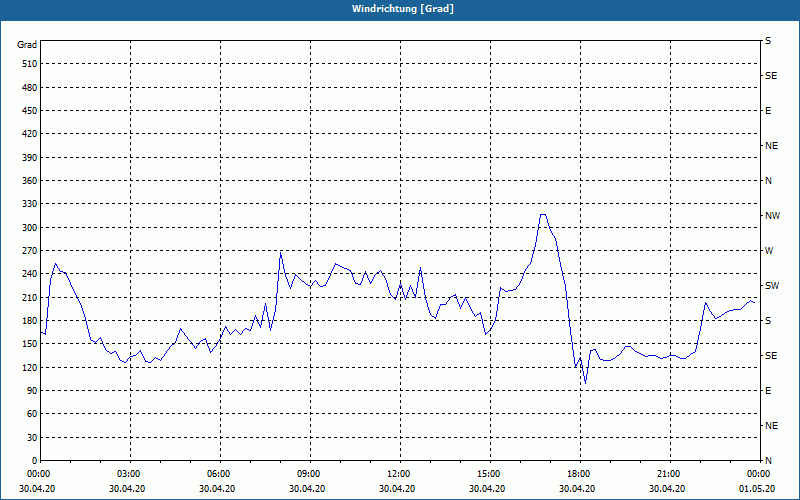Image resolution: width=800 pixels, height=500 pixels.
Task: Click the y-axis value '240'
Action: 30,274
